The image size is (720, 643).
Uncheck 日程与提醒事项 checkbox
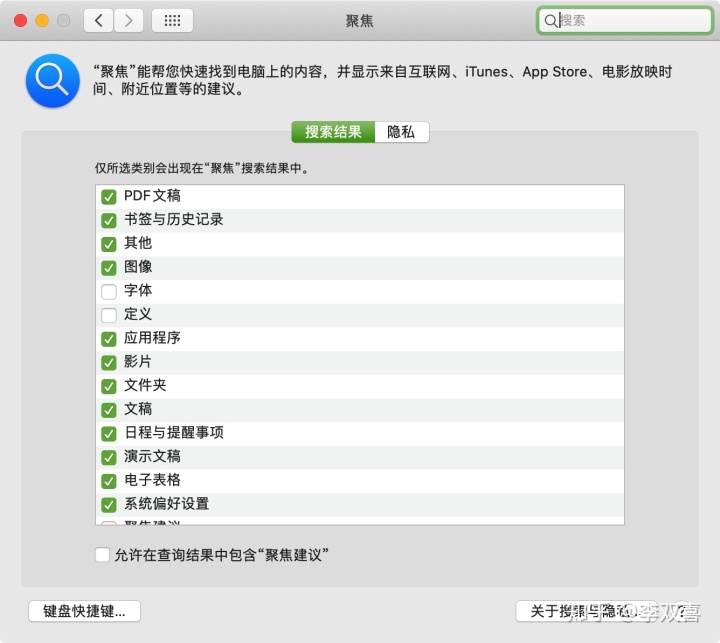coord(109,434)
